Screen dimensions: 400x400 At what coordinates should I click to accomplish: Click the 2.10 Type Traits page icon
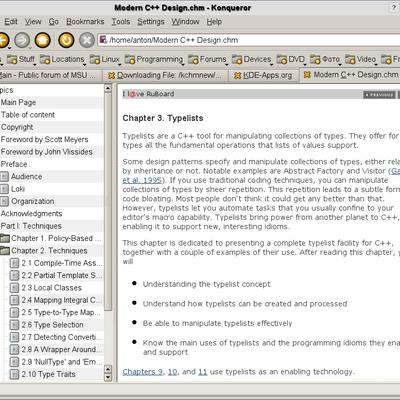(x=14, y=374)
